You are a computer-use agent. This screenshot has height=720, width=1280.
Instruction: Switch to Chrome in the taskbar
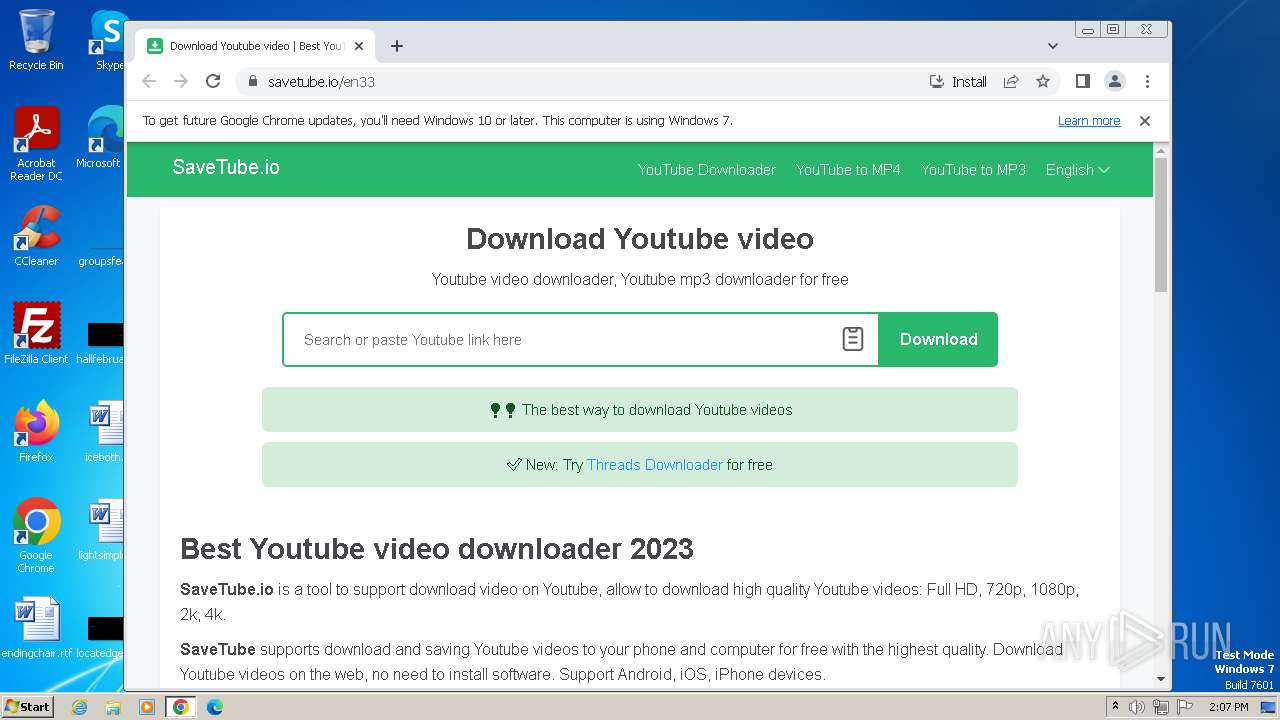pos(181,707)
